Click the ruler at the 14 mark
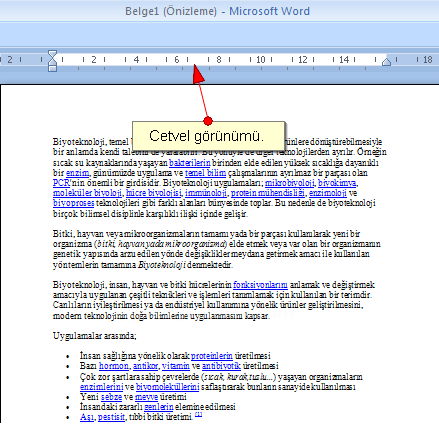 click(344, 60)
